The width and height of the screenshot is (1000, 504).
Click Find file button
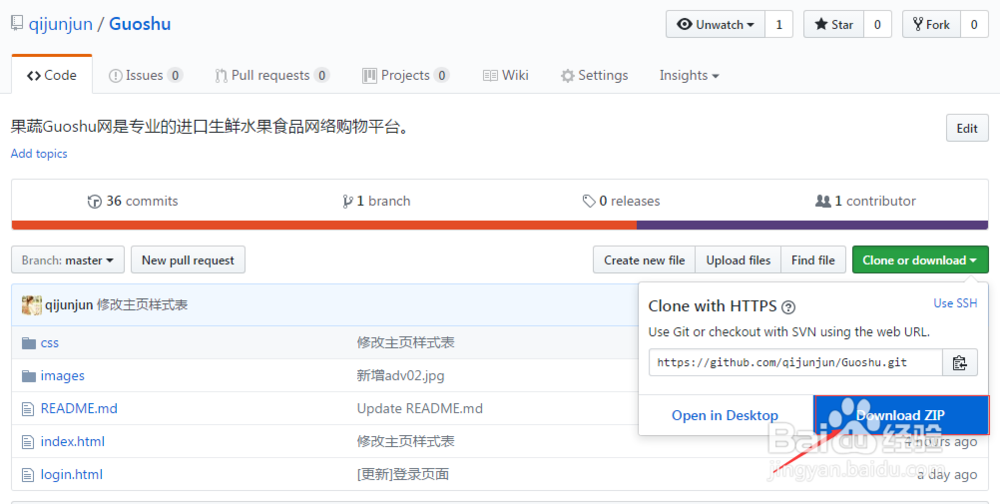(x=813, y=260)
